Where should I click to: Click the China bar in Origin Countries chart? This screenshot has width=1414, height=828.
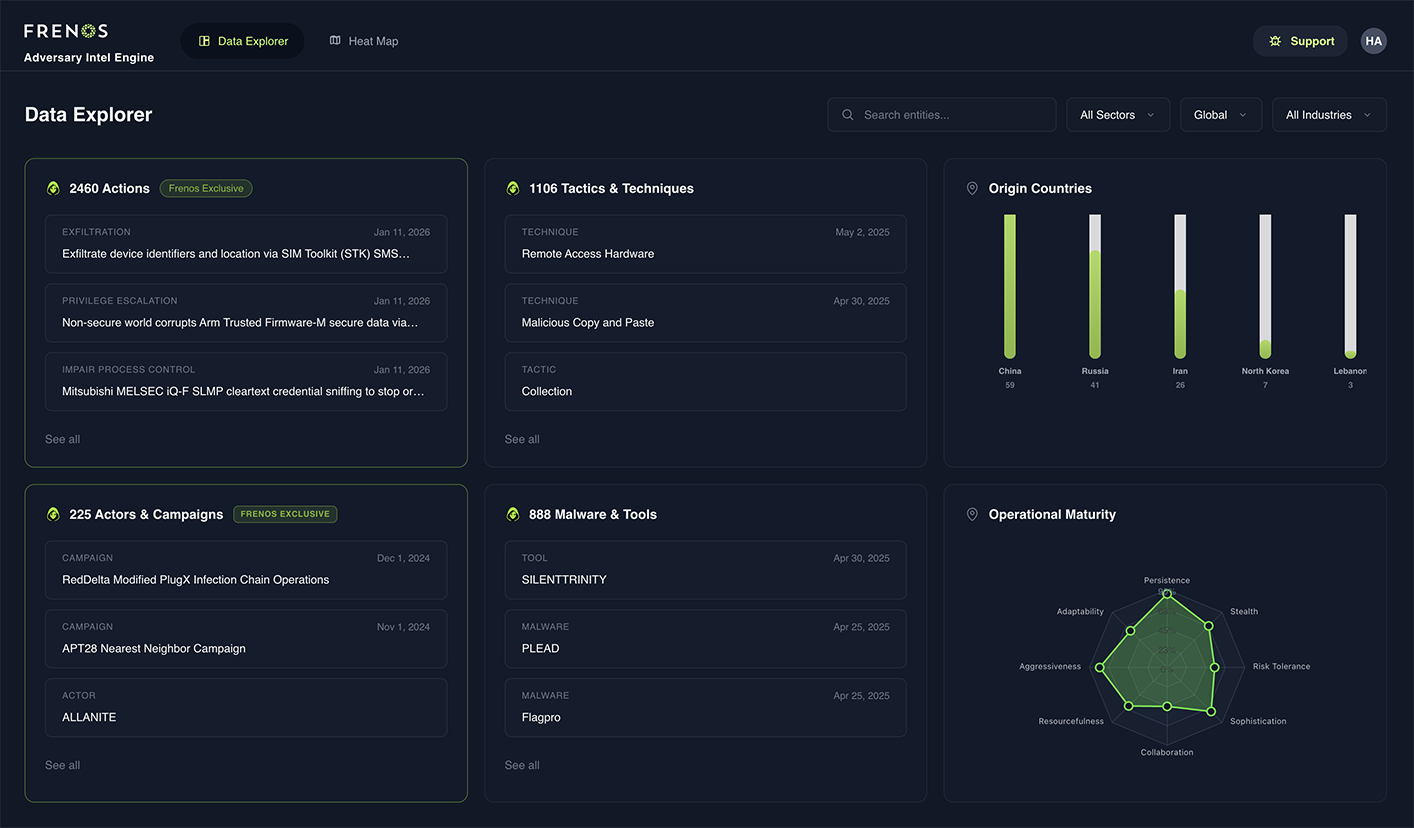(x=1009, y=285)
